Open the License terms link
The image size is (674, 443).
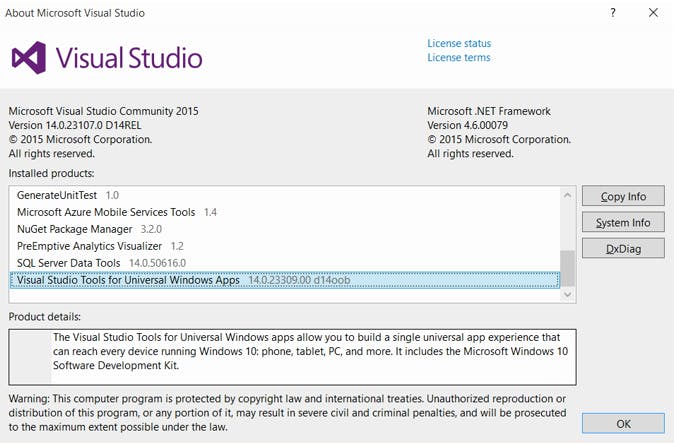point(459,58)
